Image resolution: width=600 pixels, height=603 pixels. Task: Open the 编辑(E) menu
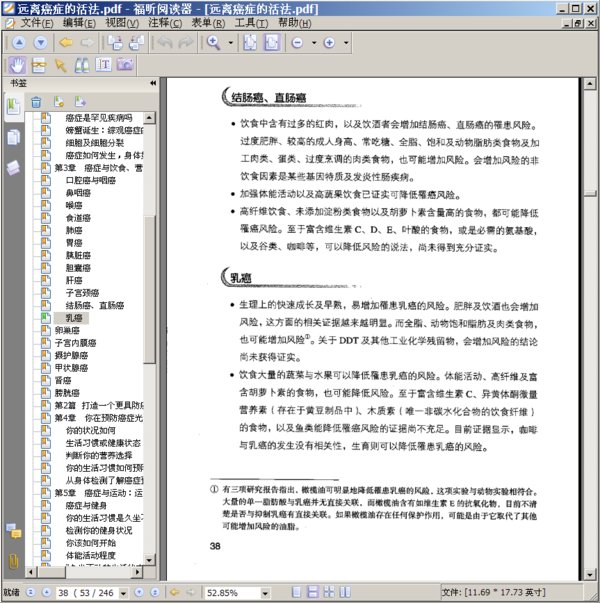80,23
